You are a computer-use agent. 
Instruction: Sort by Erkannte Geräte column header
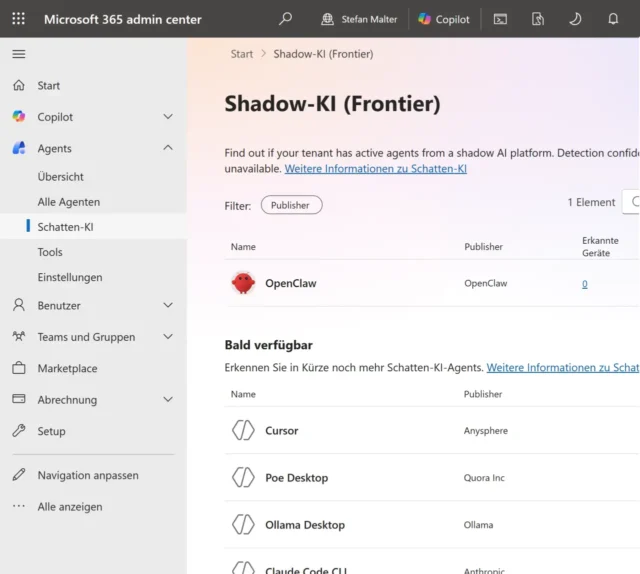coord(600,247)
